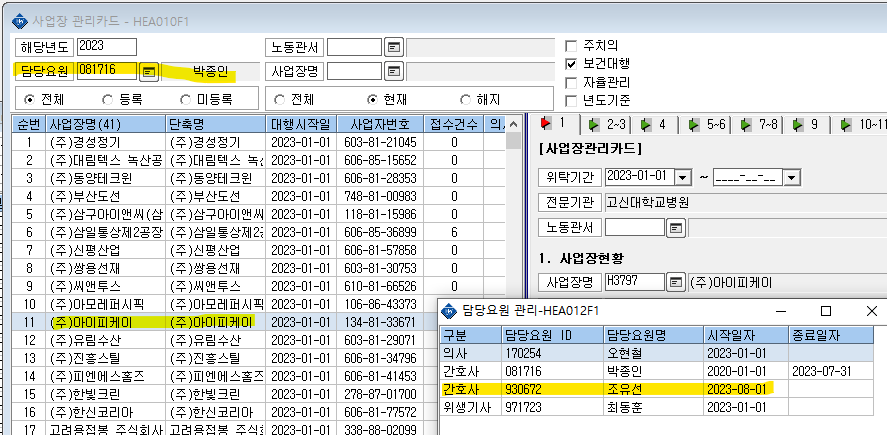The width and height of the screenshot is (887, 435).
Task: Open lookup icon next to H3797 field
Action: 675,282
